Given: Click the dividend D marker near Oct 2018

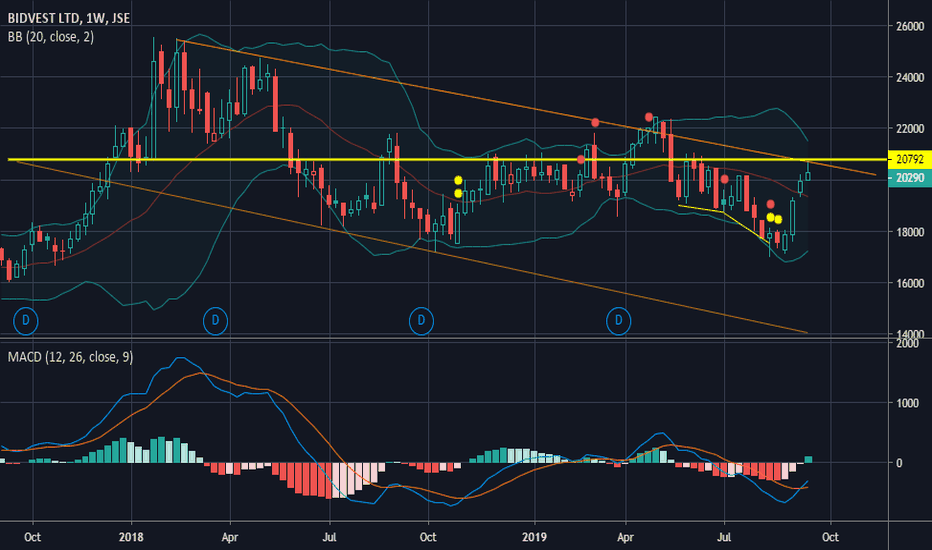Looking at the screenshot, I should 421,321.
